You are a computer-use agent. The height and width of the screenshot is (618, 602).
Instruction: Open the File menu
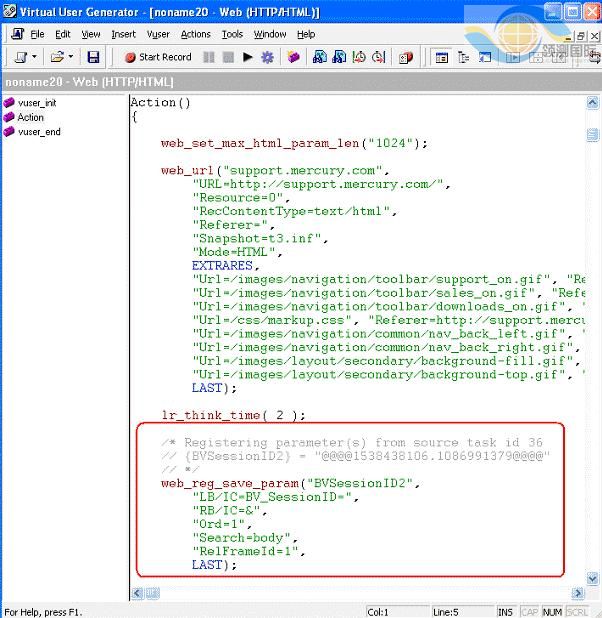click(37, 34)
